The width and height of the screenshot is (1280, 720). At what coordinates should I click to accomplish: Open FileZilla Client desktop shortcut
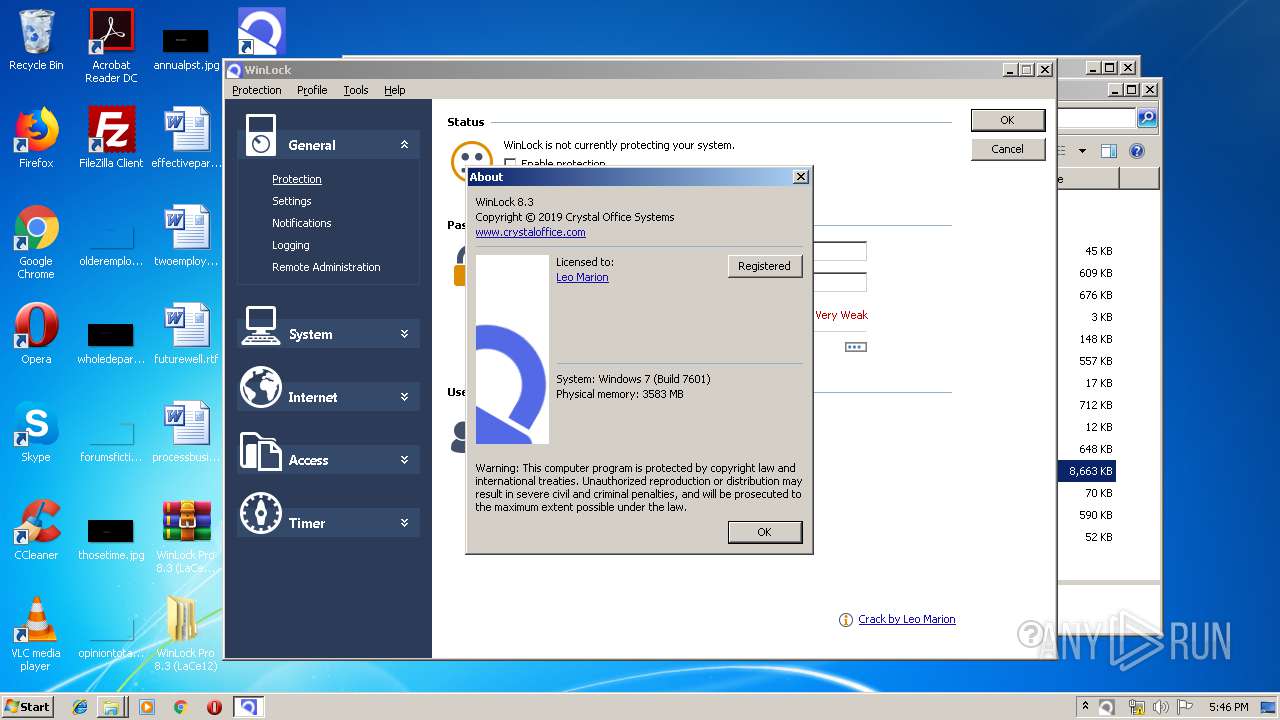tap(111, 138)
